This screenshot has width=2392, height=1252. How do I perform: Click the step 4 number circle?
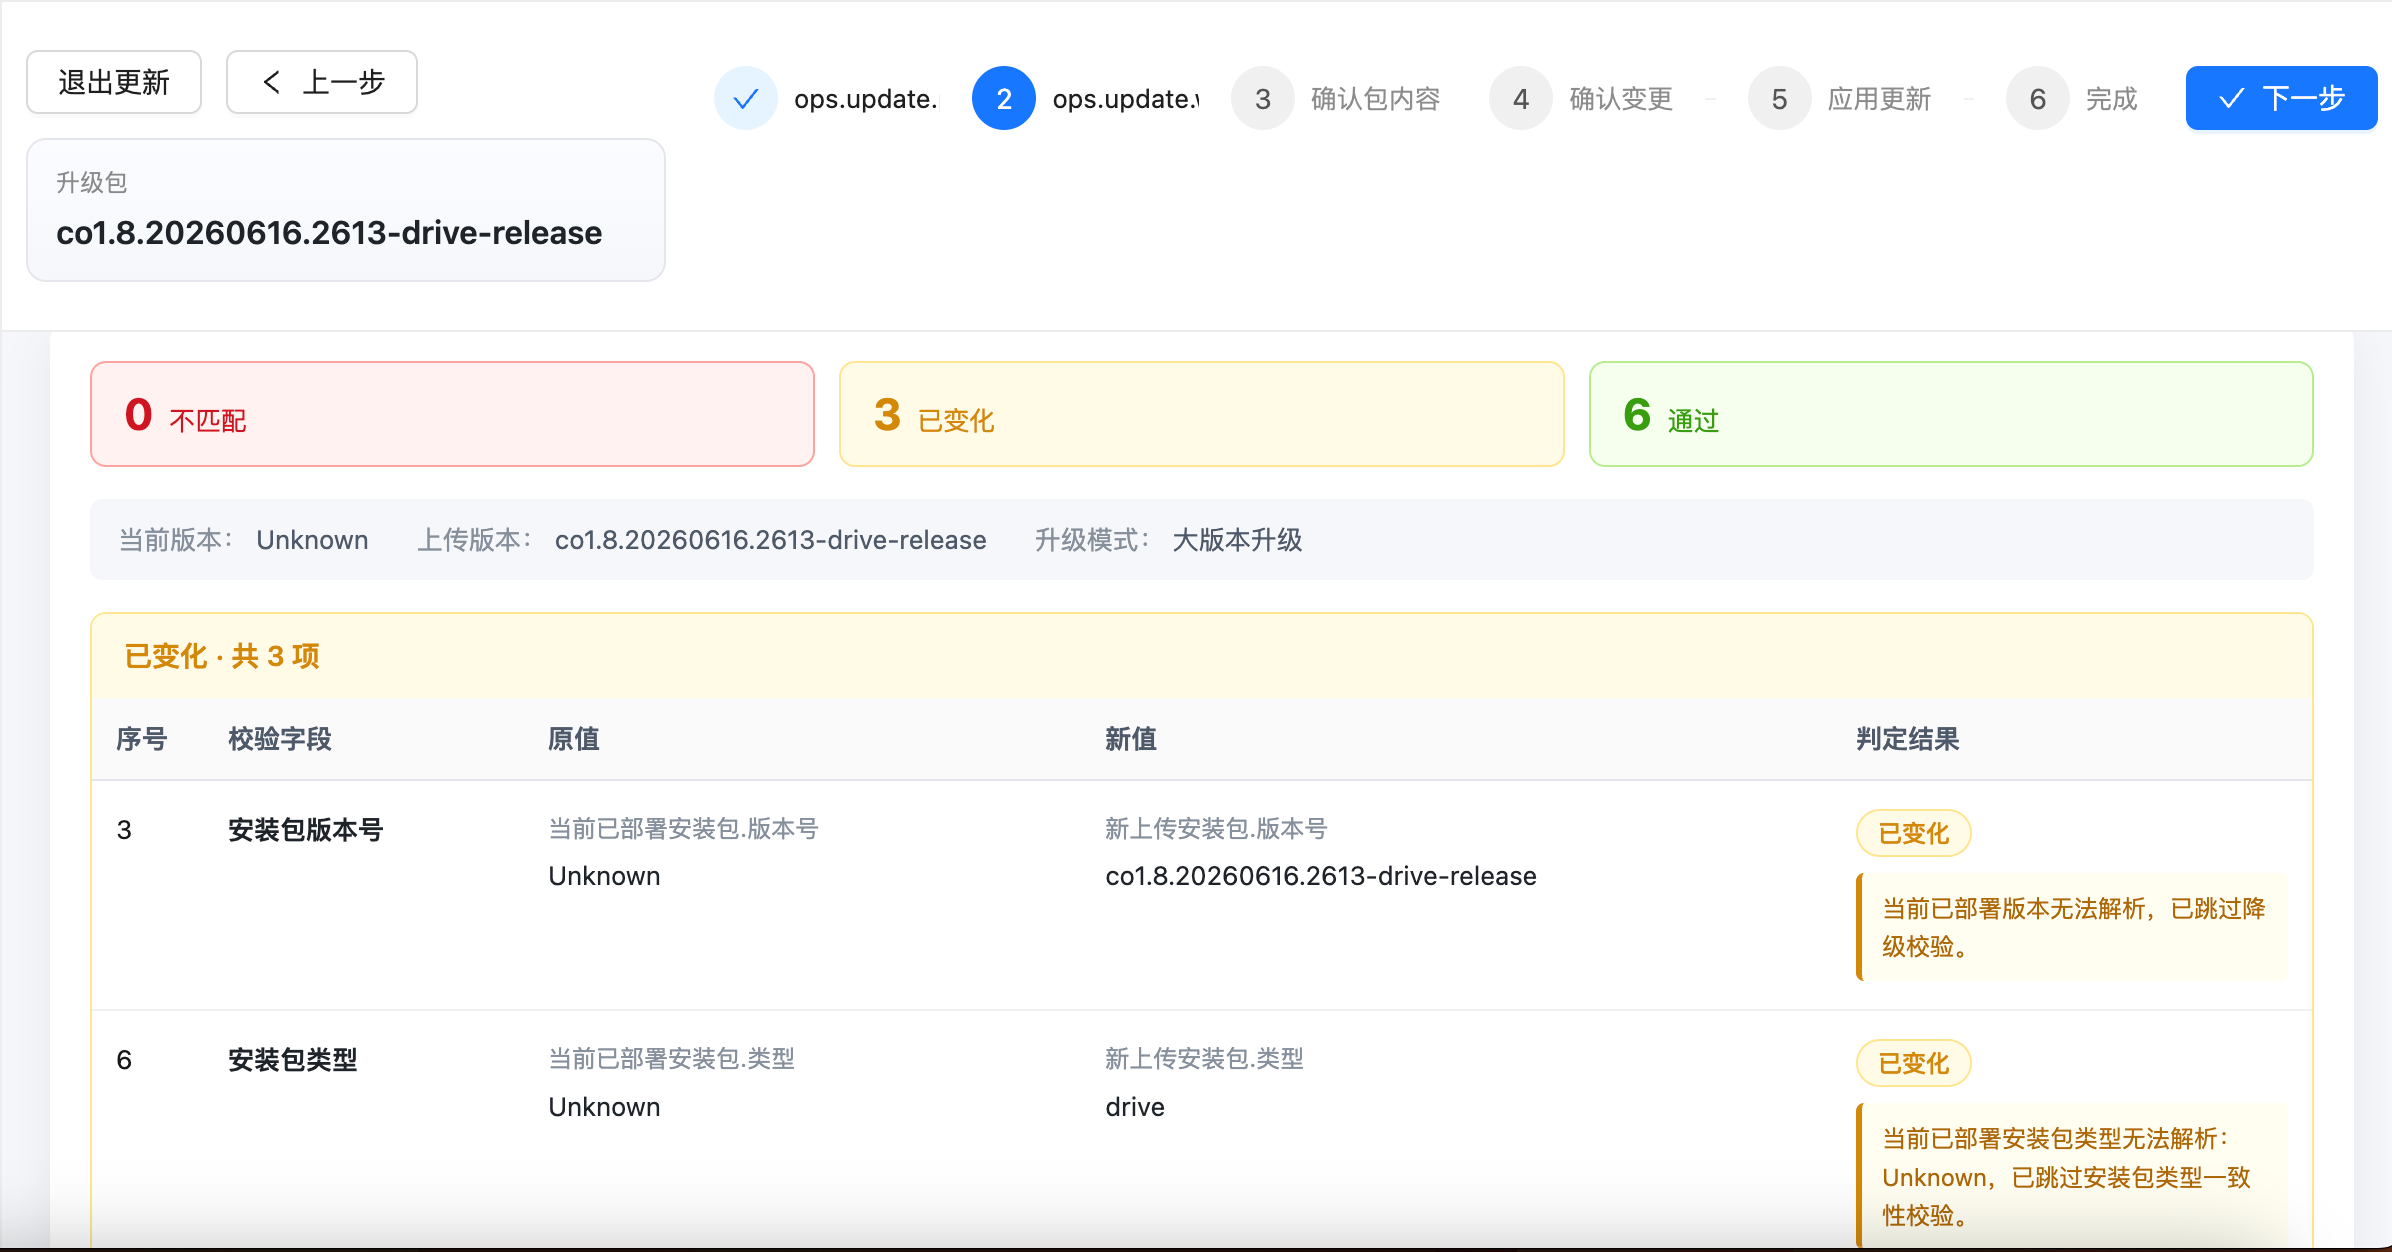coord(1521,98)
